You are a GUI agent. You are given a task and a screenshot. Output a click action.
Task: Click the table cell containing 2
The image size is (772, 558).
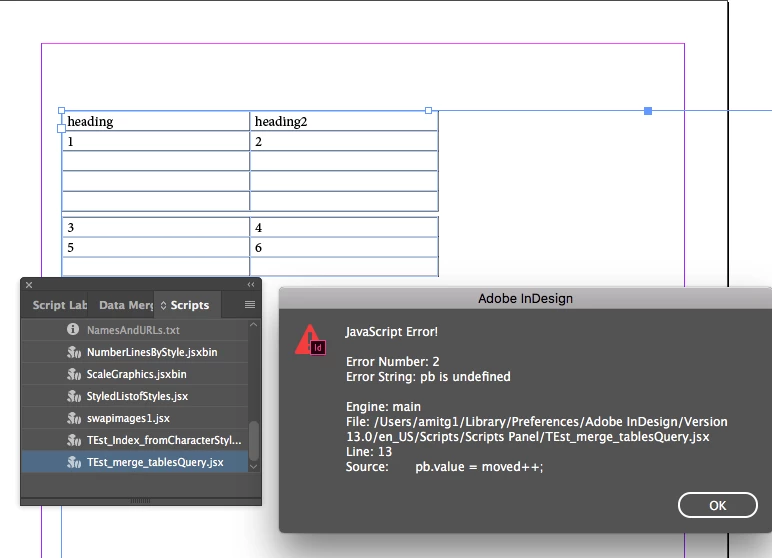click(344, 141)
